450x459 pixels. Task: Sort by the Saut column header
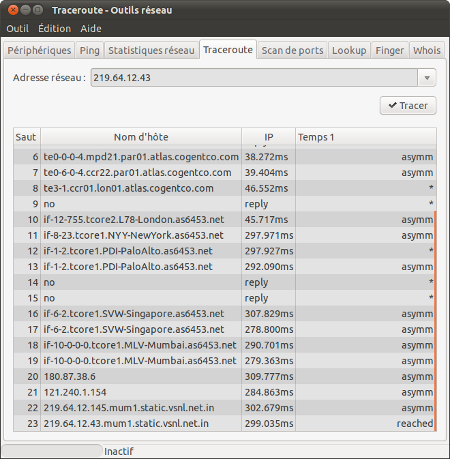click(27, 137)
